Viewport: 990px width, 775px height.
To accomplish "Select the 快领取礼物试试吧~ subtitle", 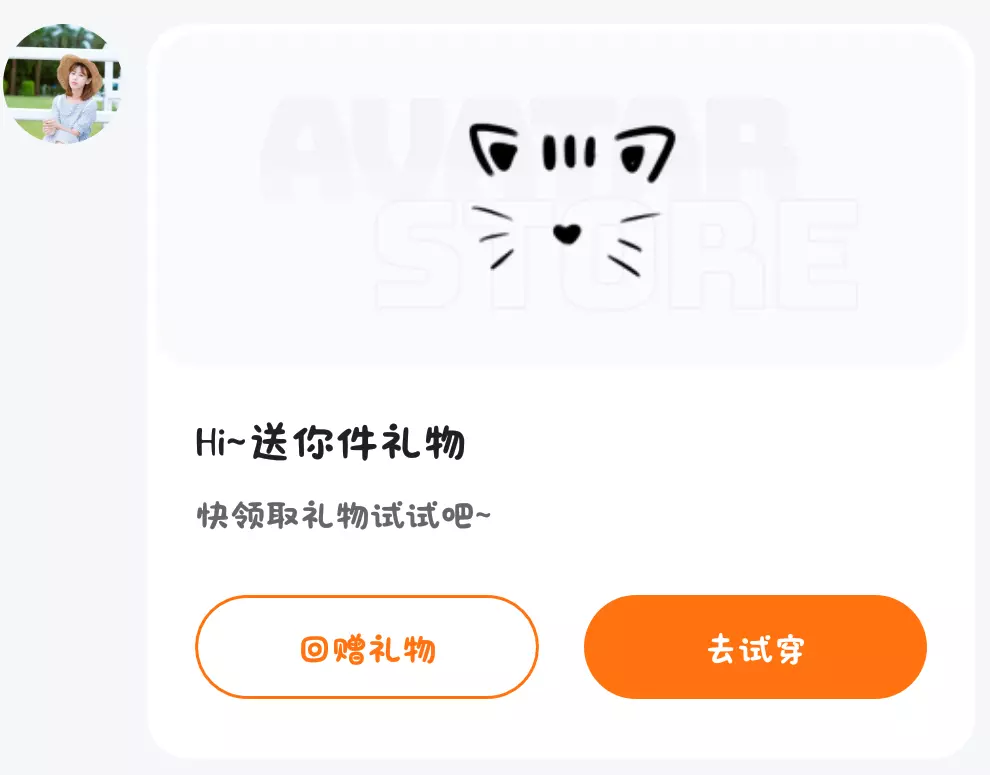I will [343, 516].
